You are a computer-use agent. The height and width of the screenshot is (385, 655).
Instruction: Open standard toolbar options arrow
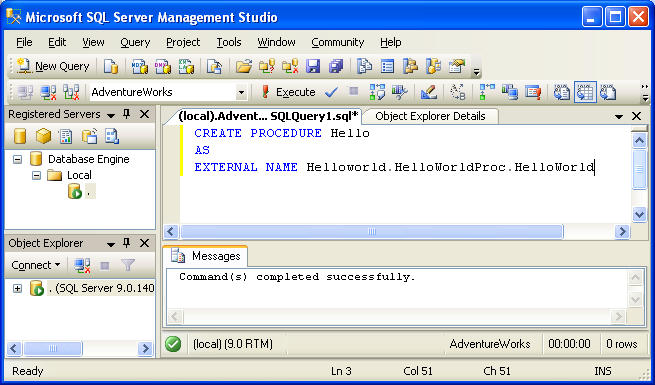tap(477, 72)
